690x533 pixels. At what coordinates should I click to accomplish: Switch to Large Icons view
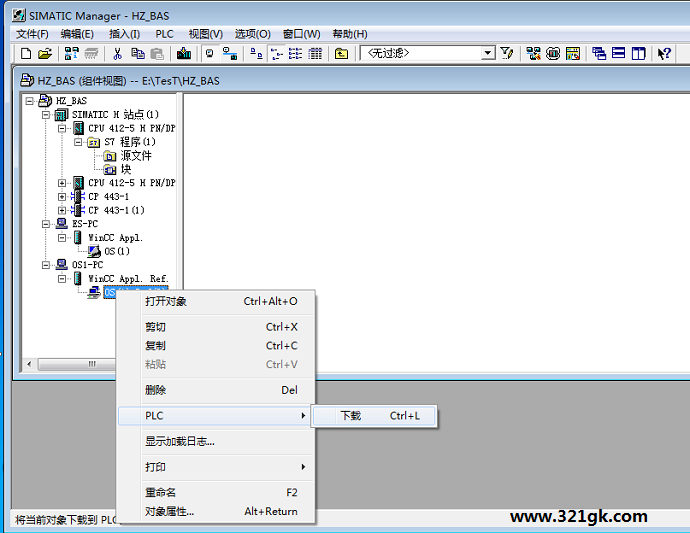pos(256,54)
